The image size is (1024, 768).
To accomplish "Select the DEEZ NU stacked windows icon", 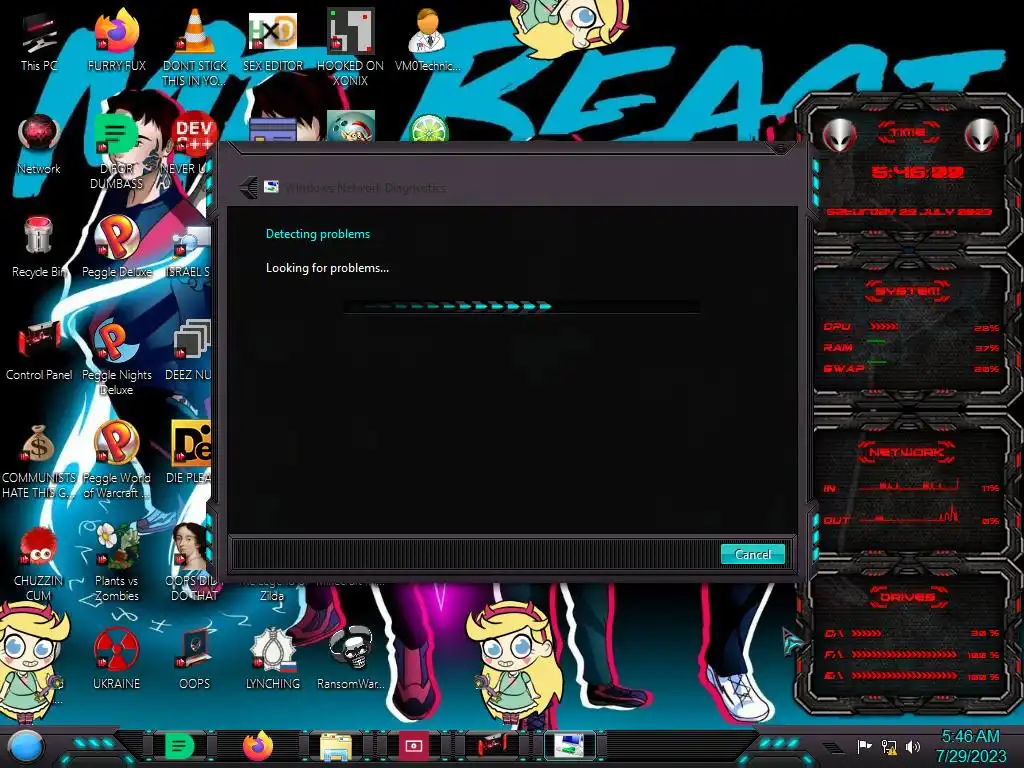I will click(x=189, y=350).
